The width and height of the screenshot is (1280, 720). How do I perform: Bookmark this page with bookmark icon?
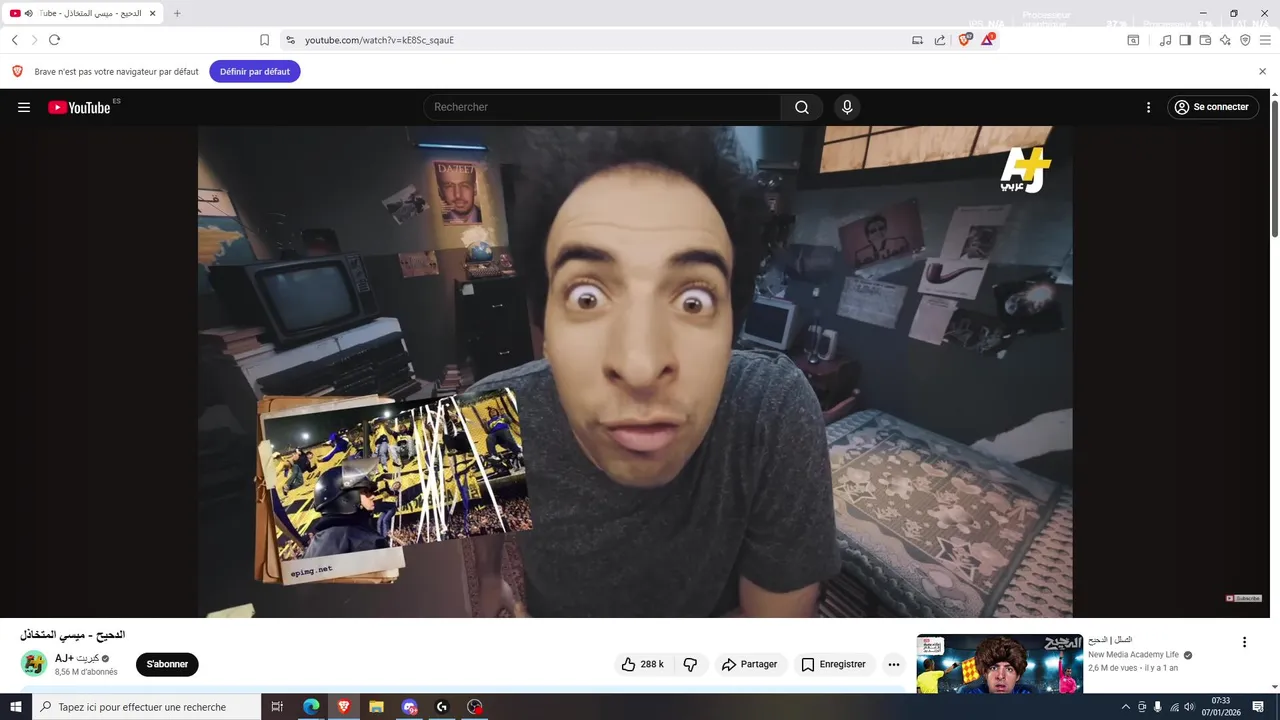tap(264, 40)
